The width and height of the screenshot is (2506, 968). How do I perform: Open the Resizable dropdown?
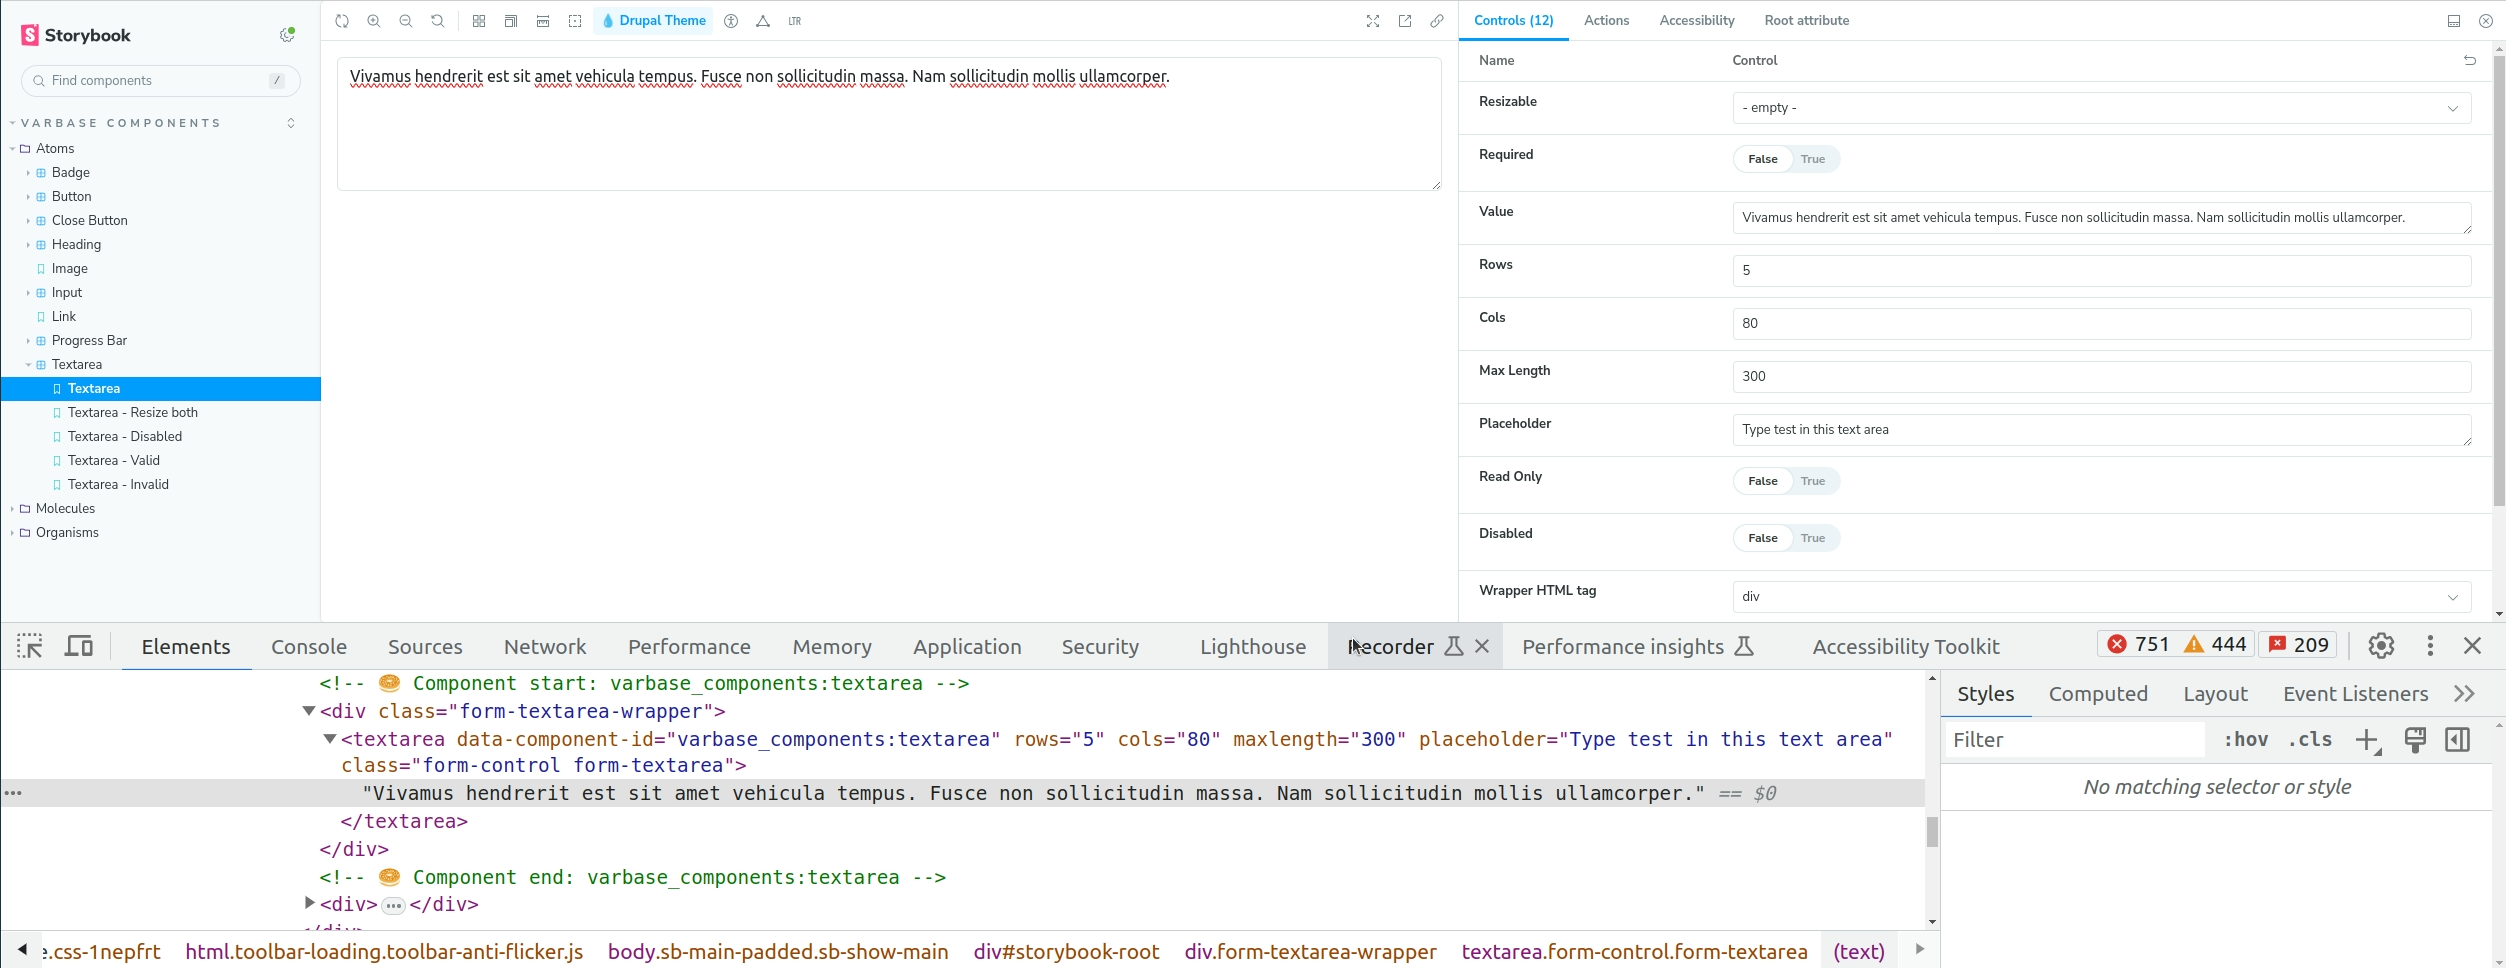point(2101,108)
